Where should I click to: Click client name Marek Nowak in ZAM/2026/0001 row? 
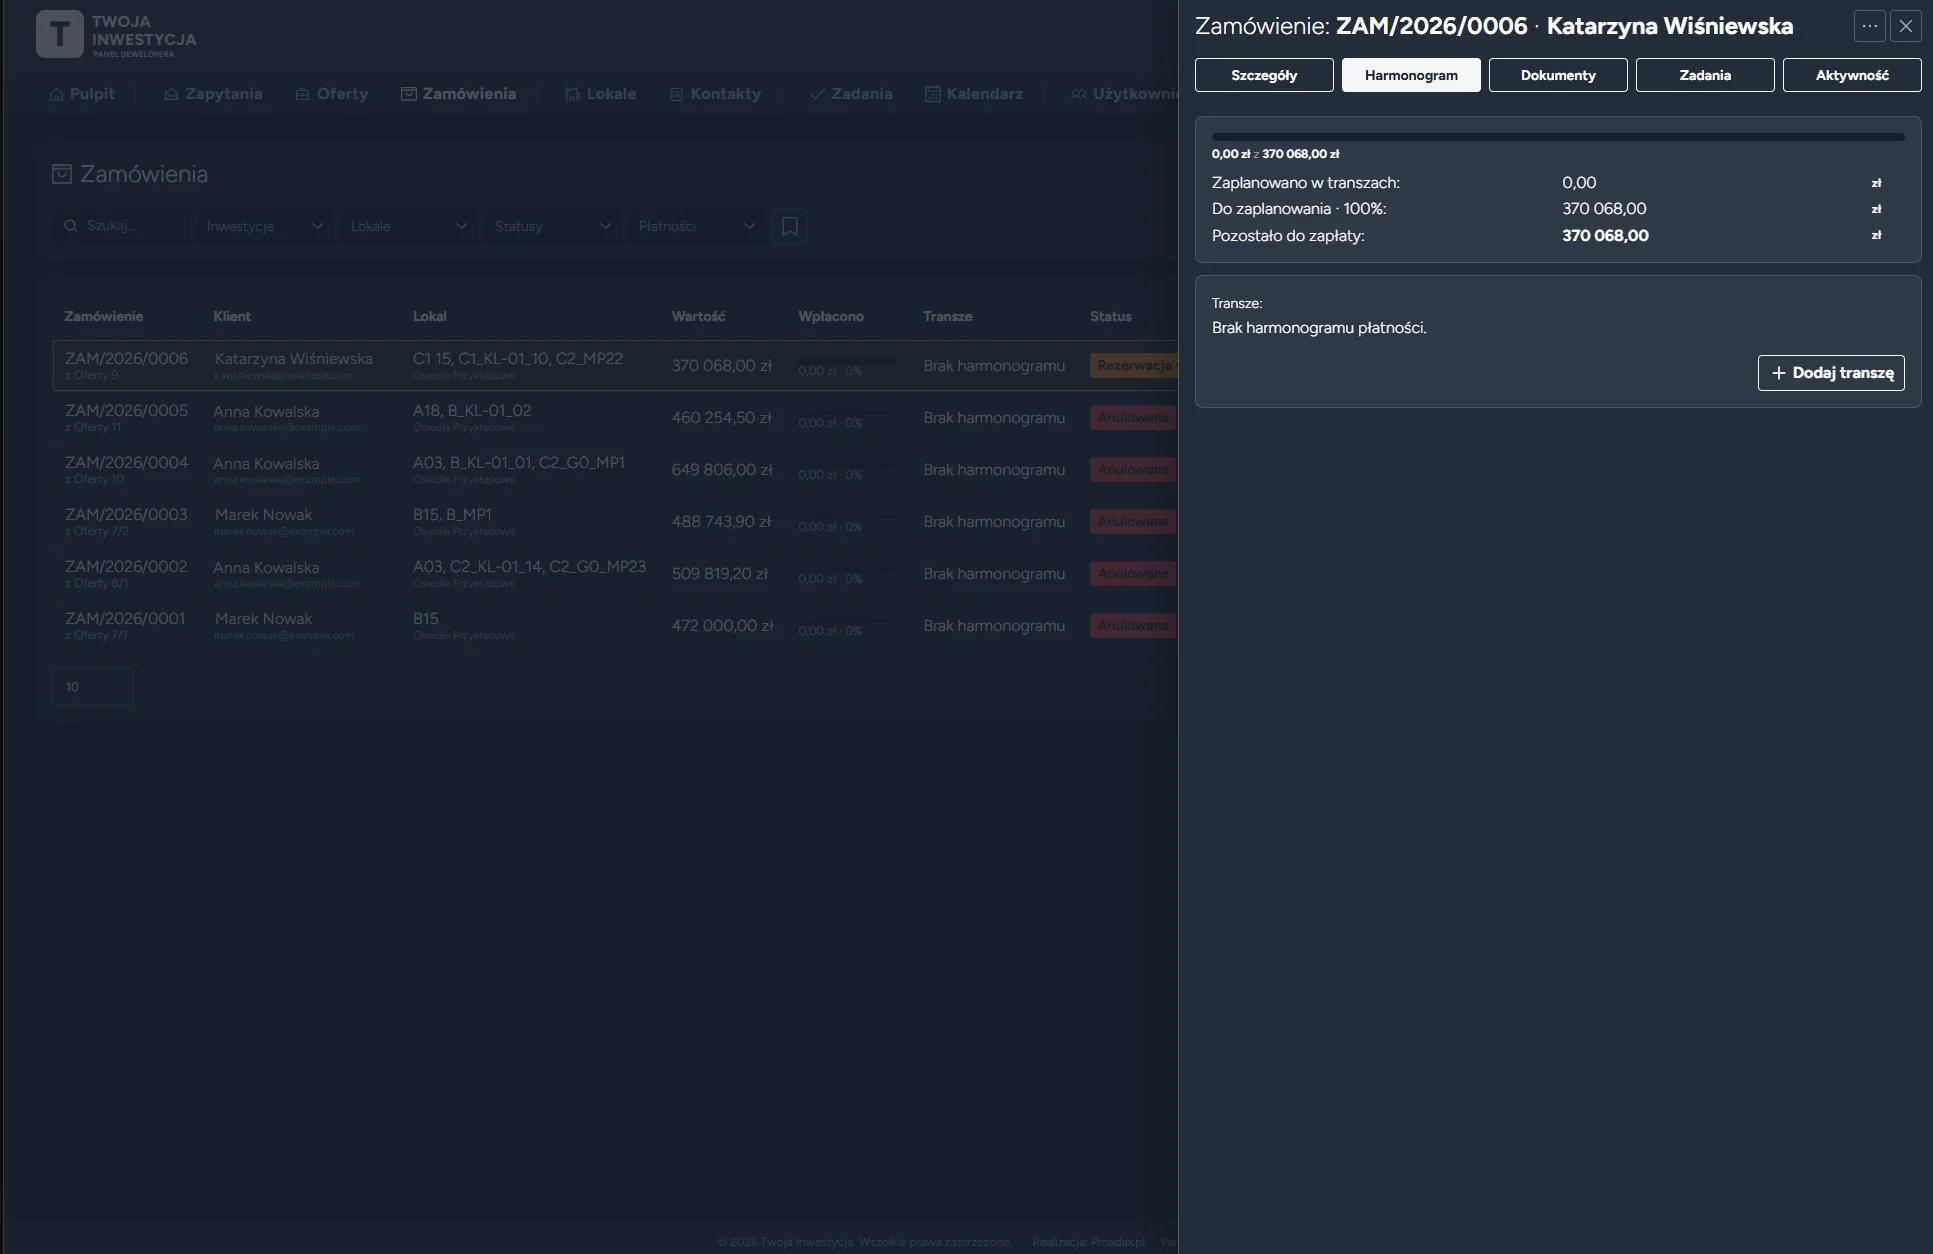(263, 619)
